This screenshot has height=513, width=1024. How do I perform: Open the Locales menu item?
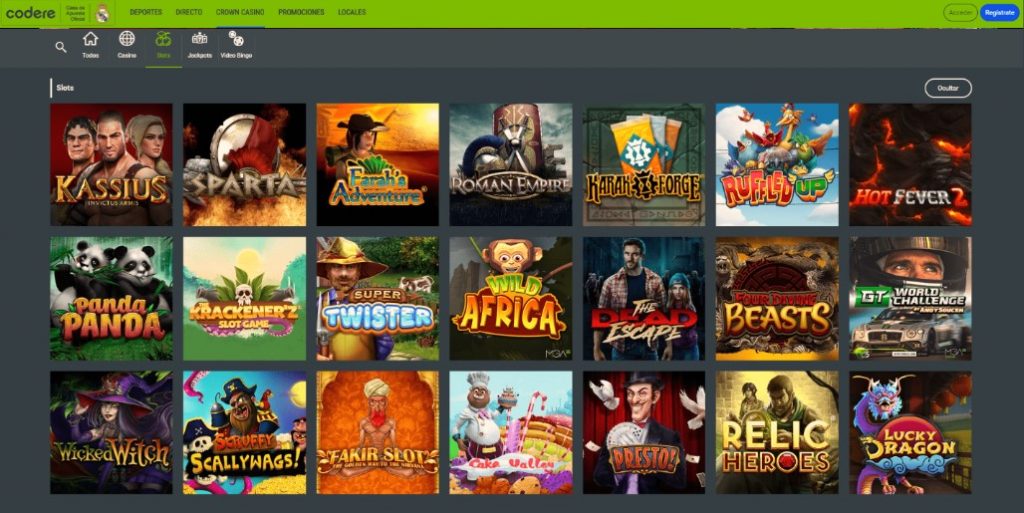tap(352, 12)
